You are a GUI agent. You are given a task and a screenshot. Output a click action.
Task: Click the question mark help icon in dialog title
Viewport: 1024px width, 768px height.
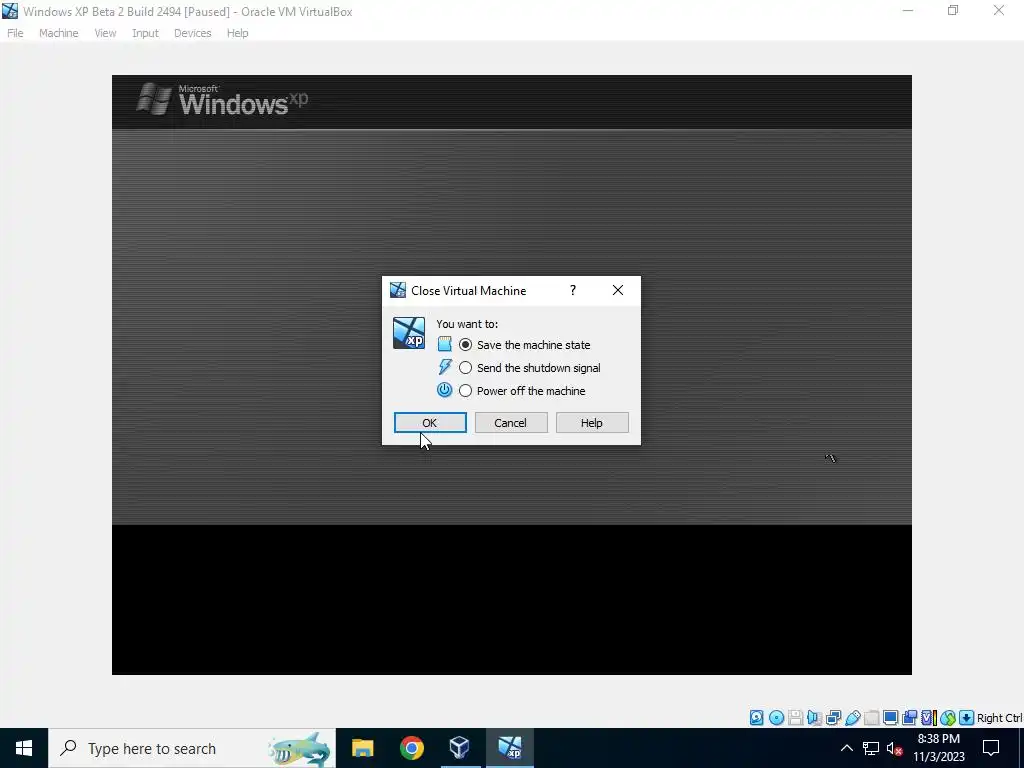tap(573, 290)
